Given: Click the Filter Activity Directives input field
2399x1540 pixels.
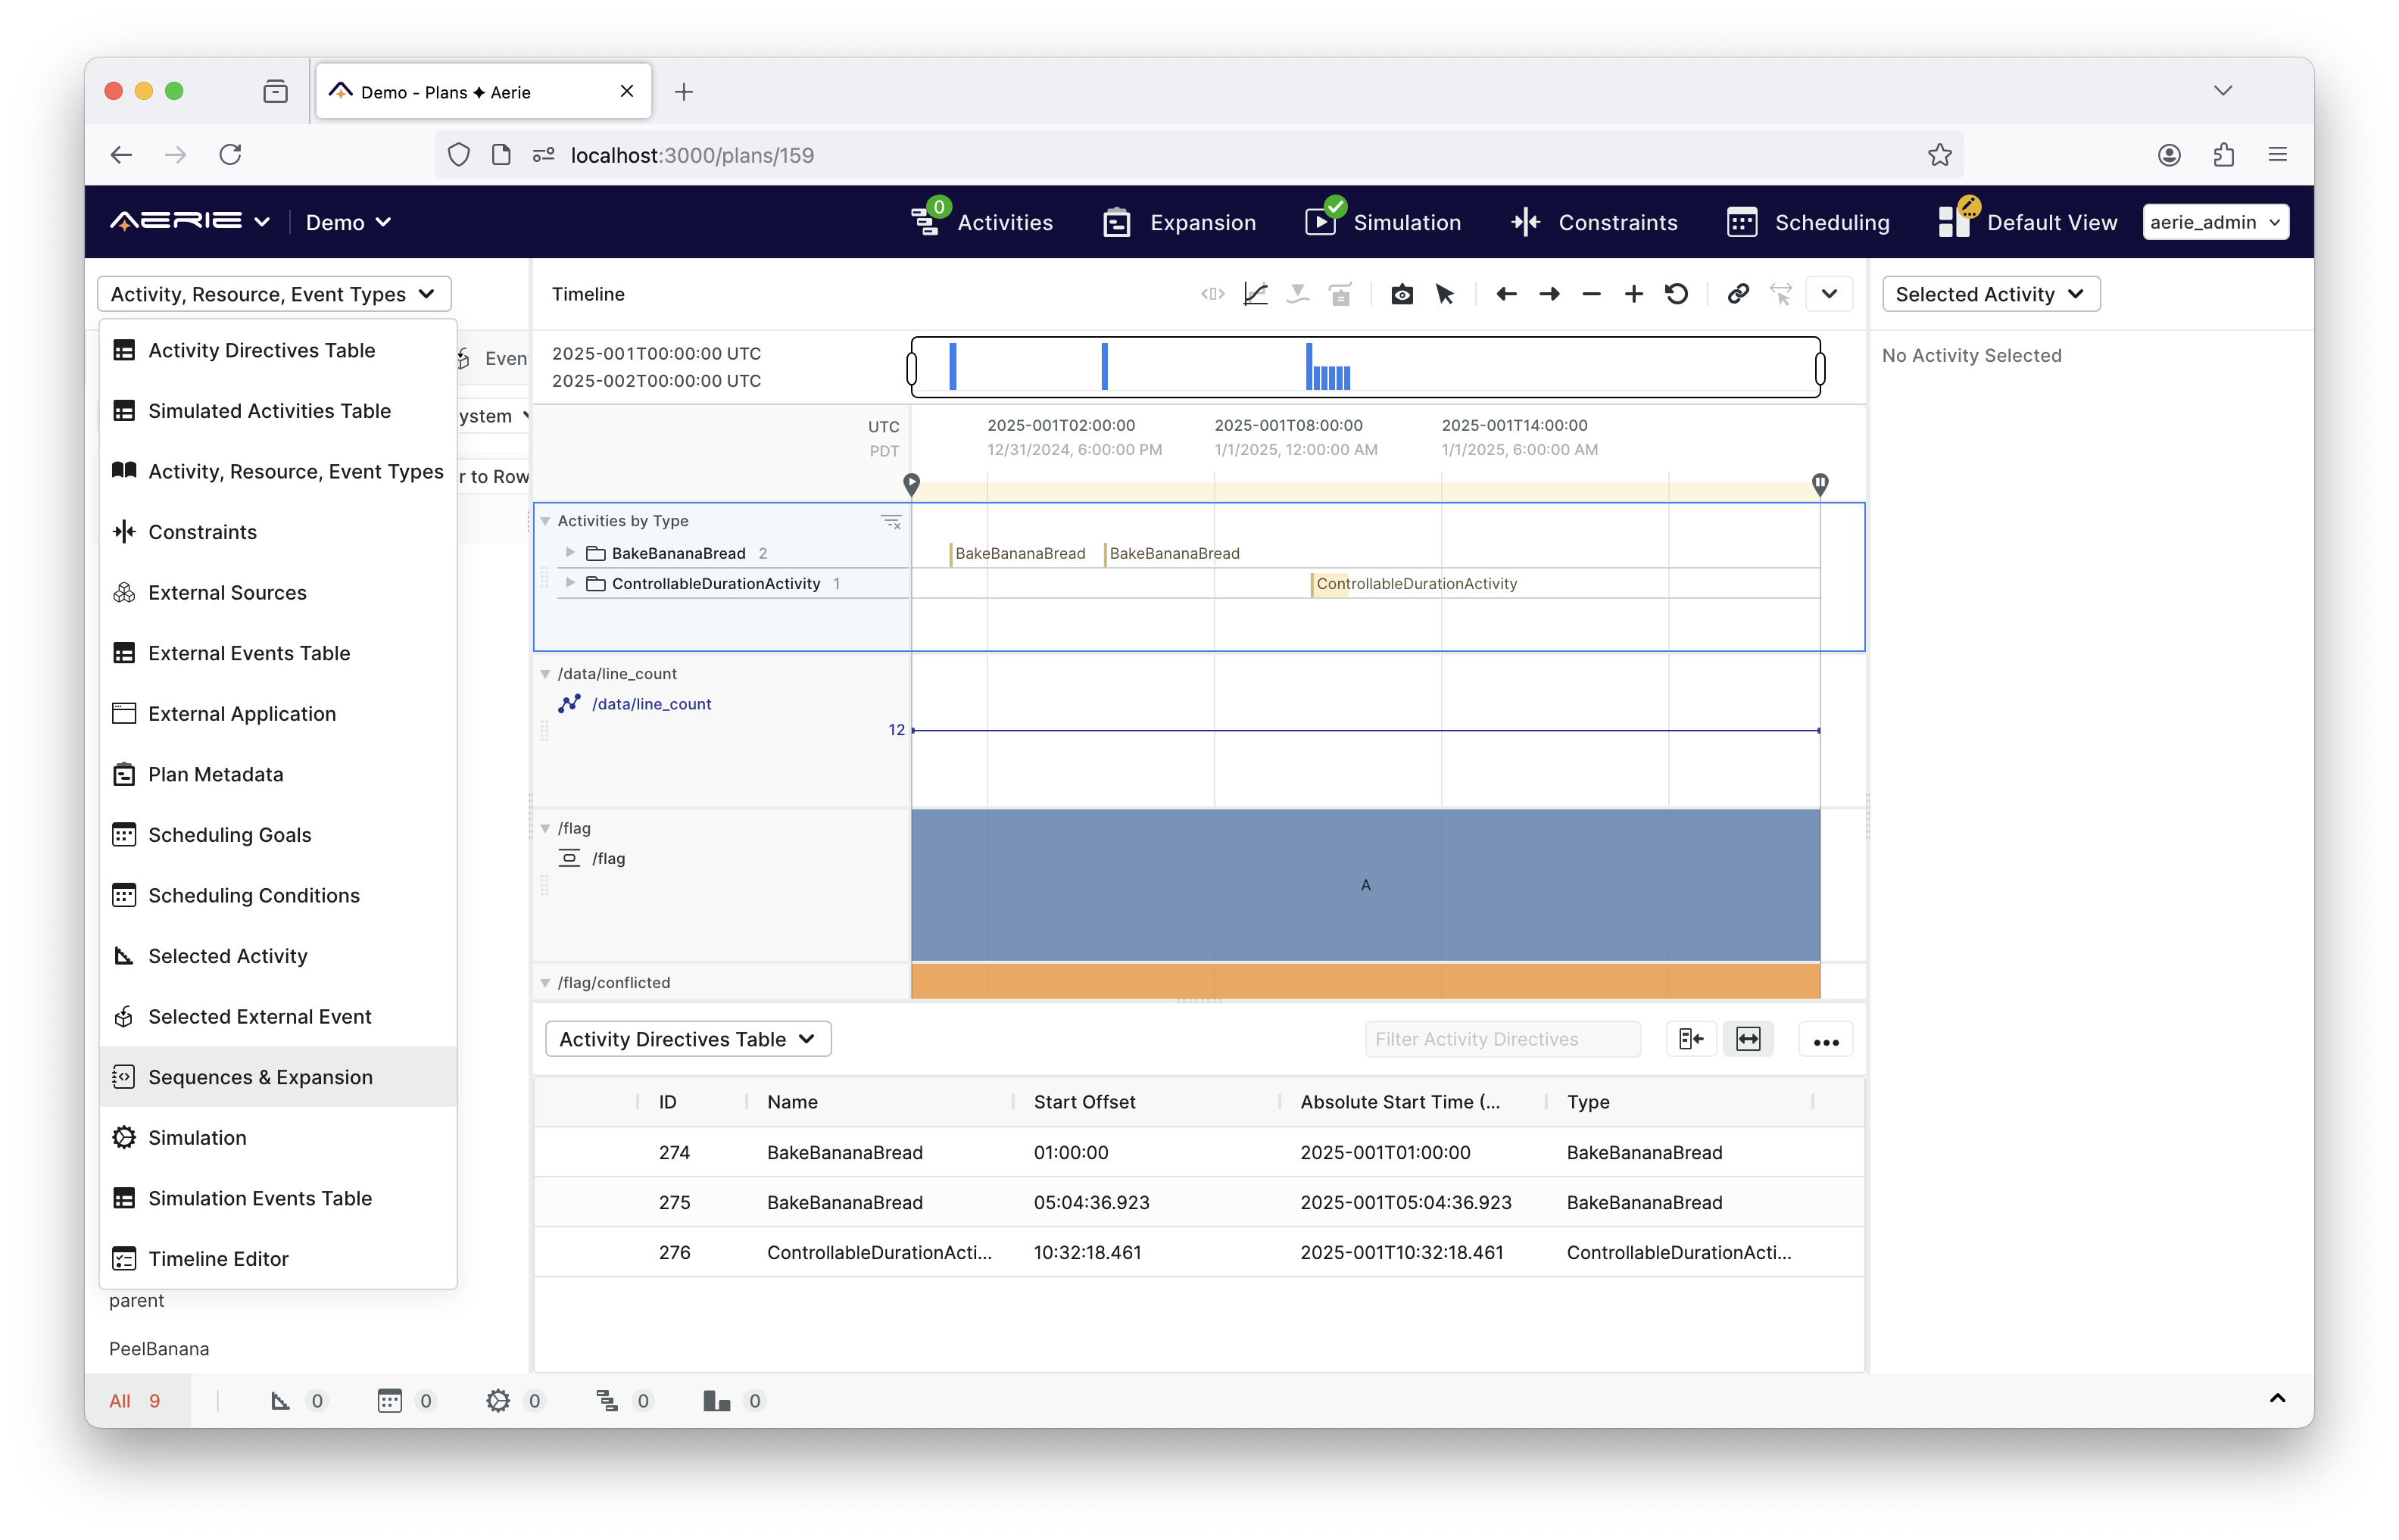Looking at the screenshot, I should click(x=1502, y=1039).
